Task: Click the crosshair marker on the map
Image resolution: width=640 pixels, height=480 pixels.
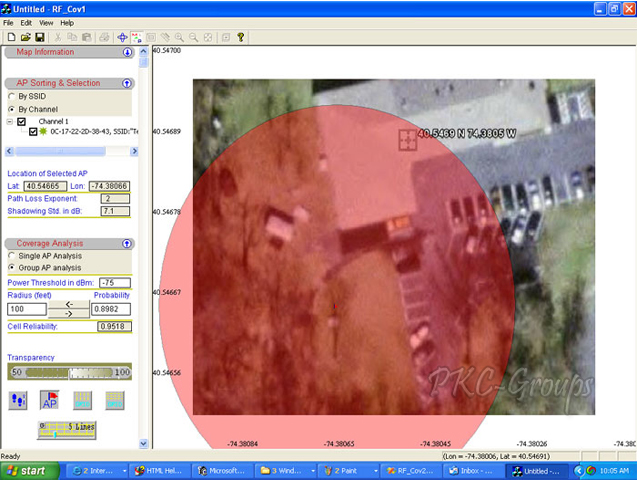Action: tap(408, 140)
